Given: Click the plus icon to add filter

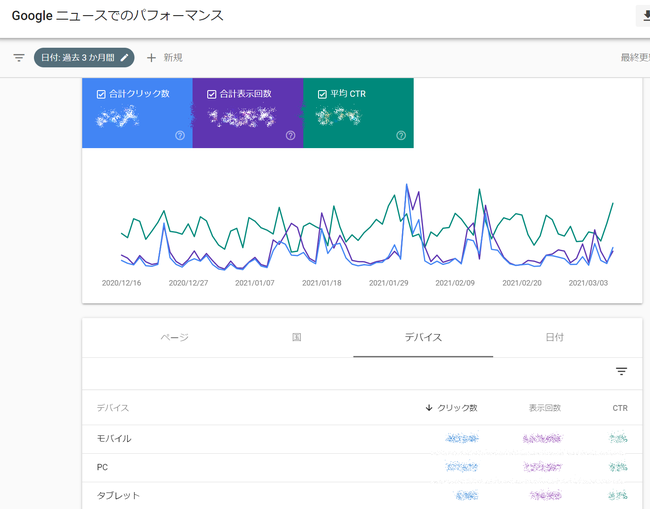Looking at the screenshot, I should (151, 58).
